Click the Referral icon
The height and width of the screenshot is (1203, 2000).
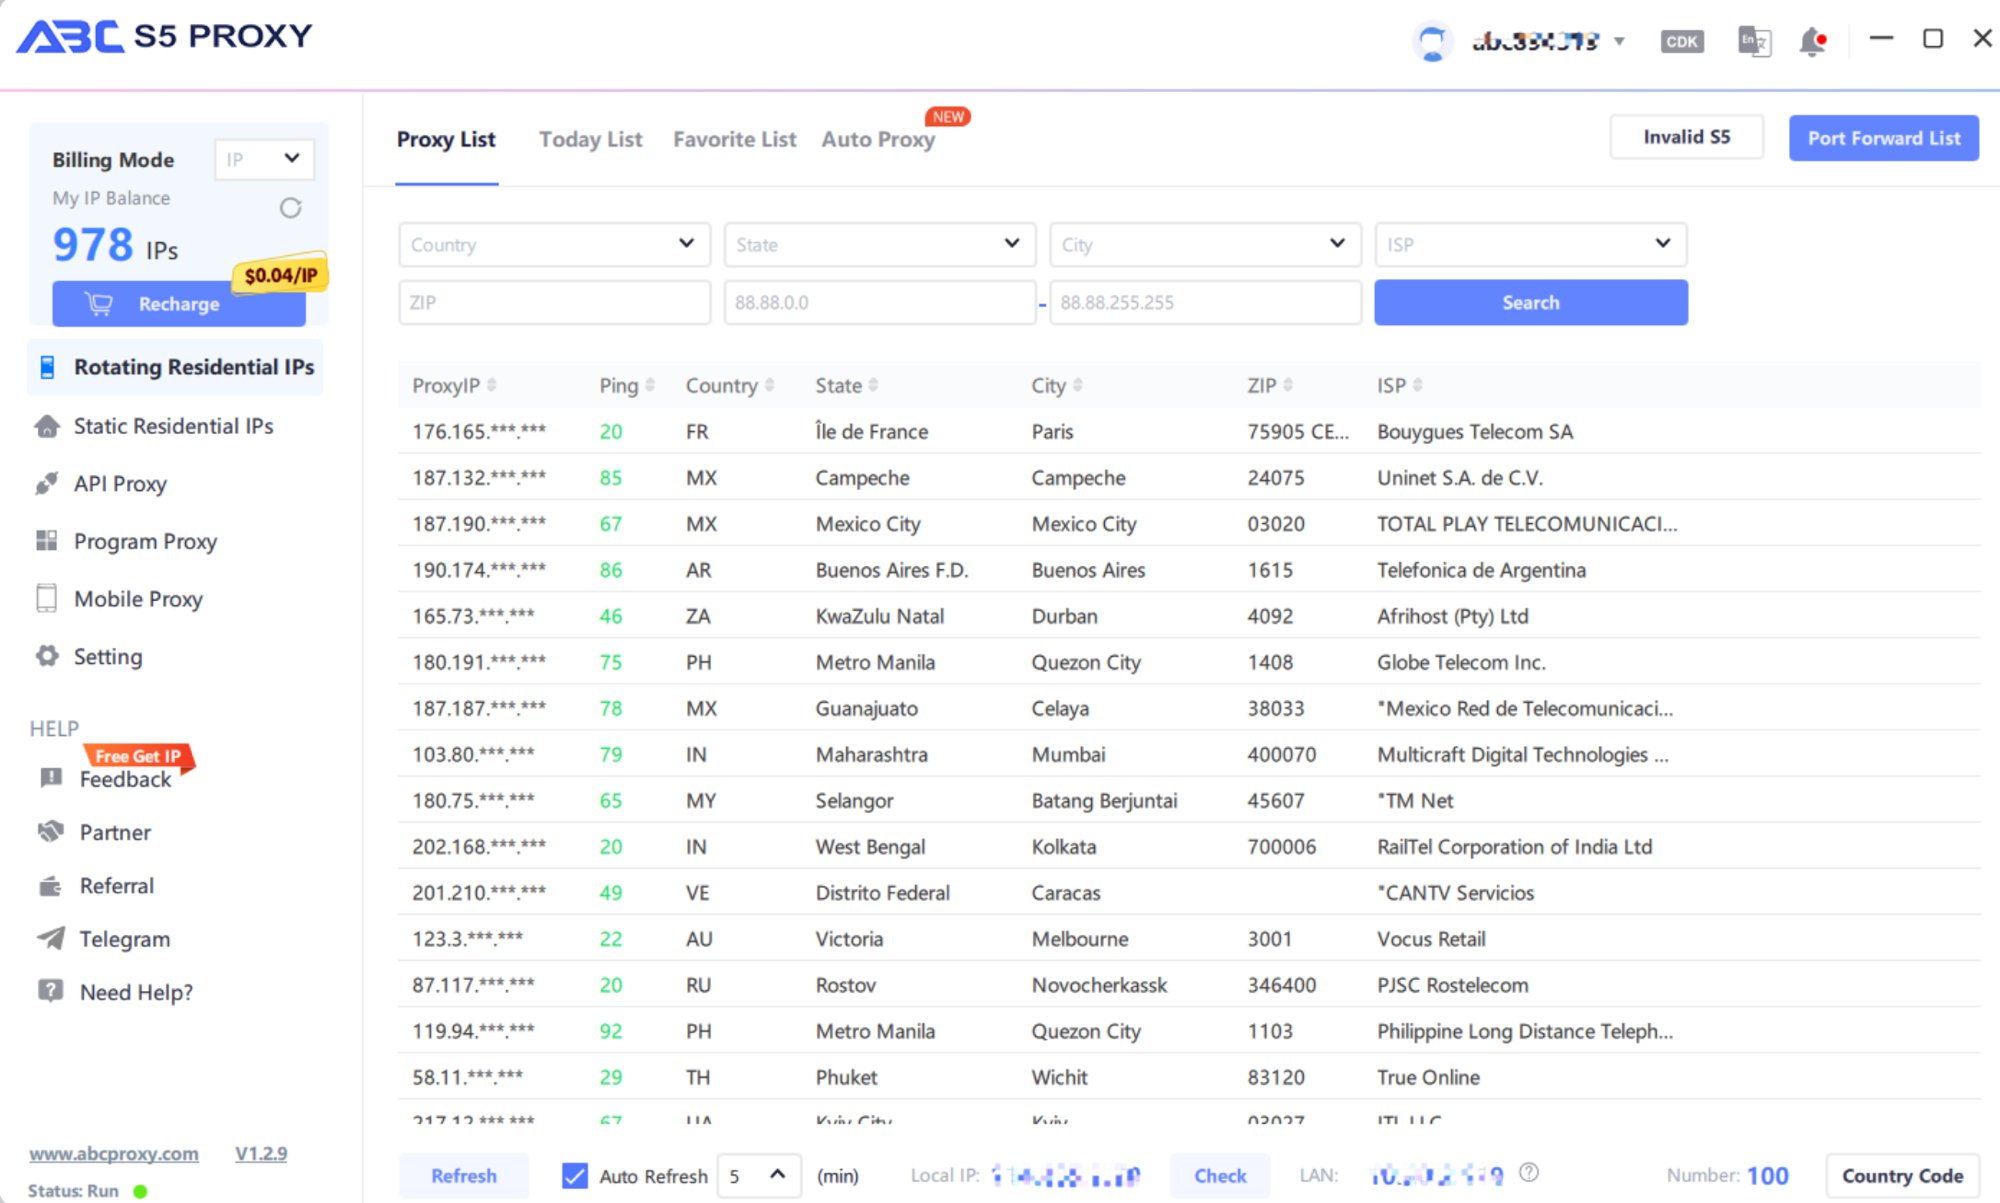click(x=50, y=886)
